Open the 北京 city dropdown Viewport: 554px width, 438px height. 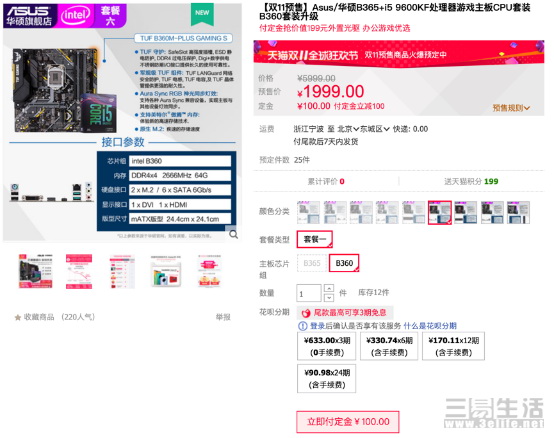click(x=348, y=129)
